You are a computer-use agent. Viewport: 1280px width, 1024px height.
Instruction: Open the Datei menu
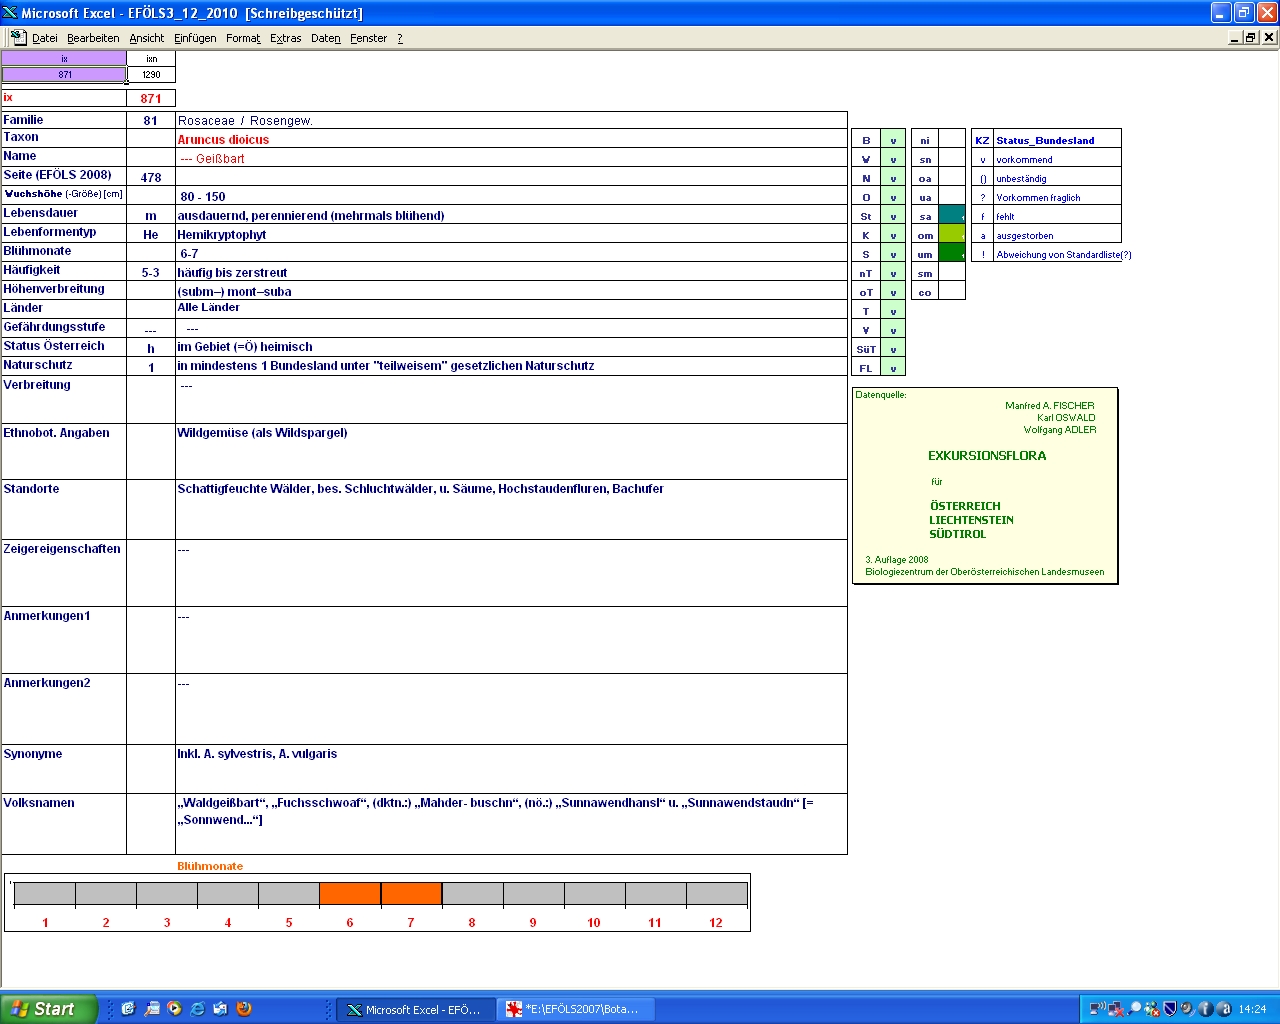click(45, 38)
